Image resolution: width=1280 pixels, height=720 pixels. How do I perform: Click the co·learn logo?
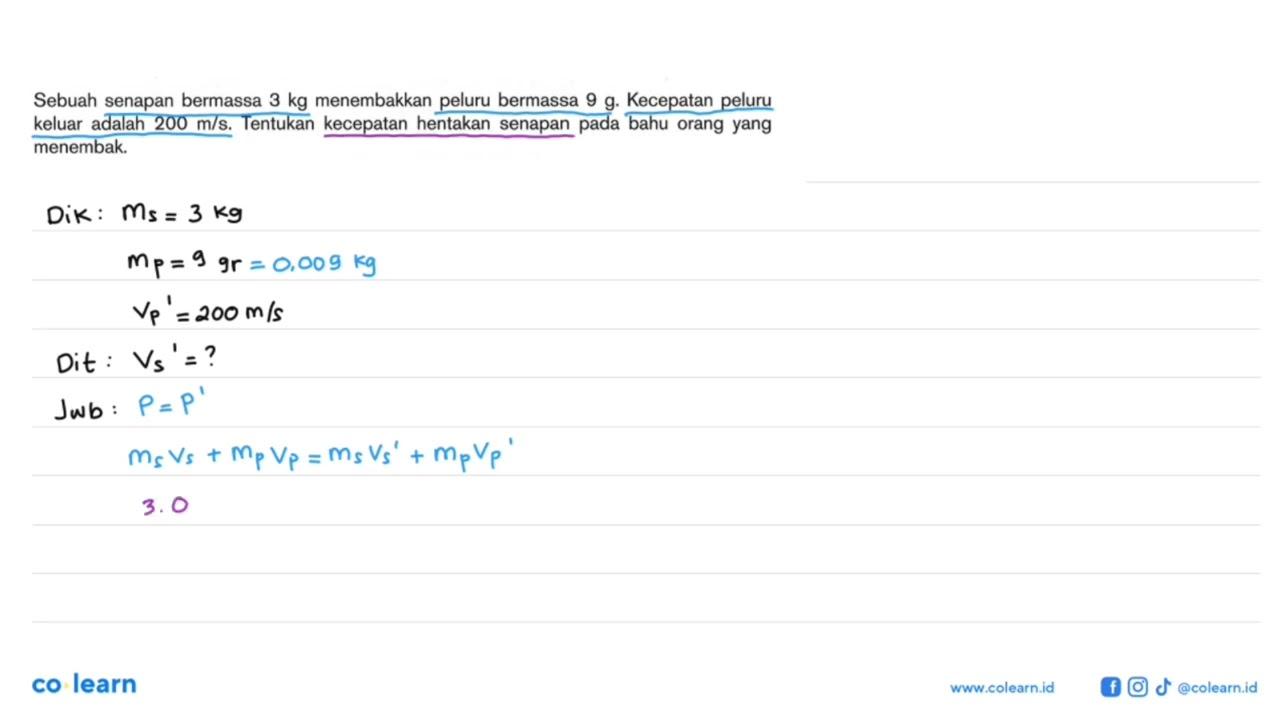point(84,684)
